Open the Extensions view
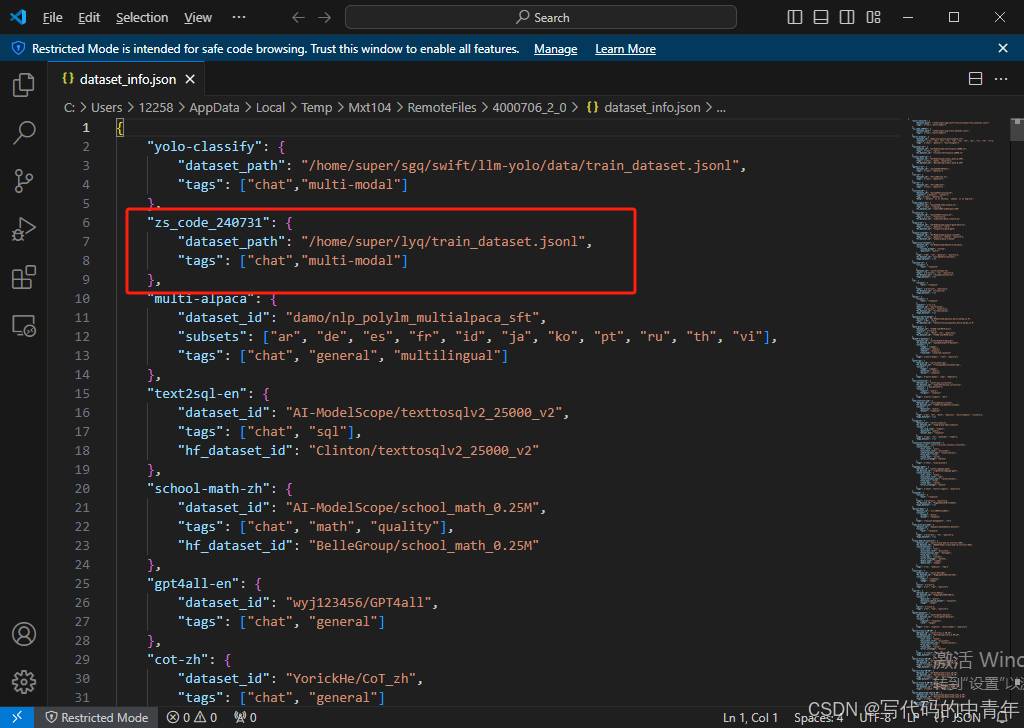 coord(24,277)
